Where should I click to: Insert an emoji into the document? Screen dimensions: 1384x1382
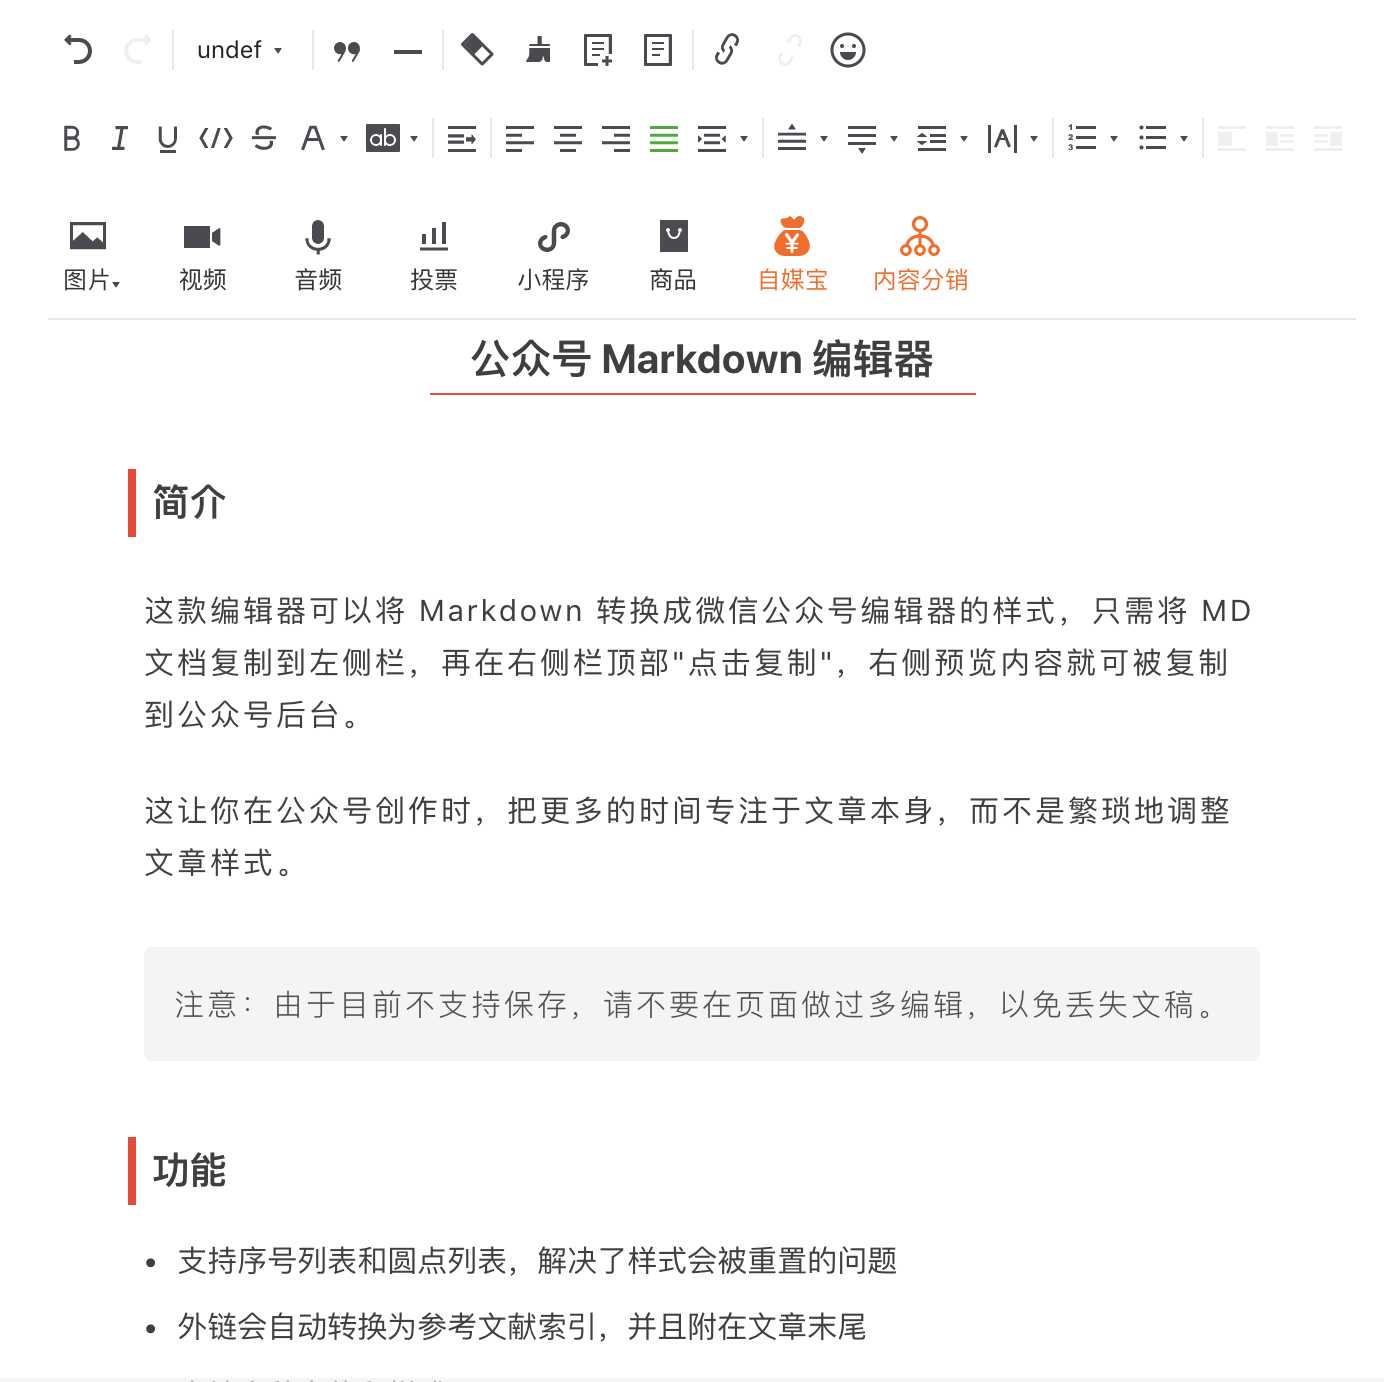849,50
